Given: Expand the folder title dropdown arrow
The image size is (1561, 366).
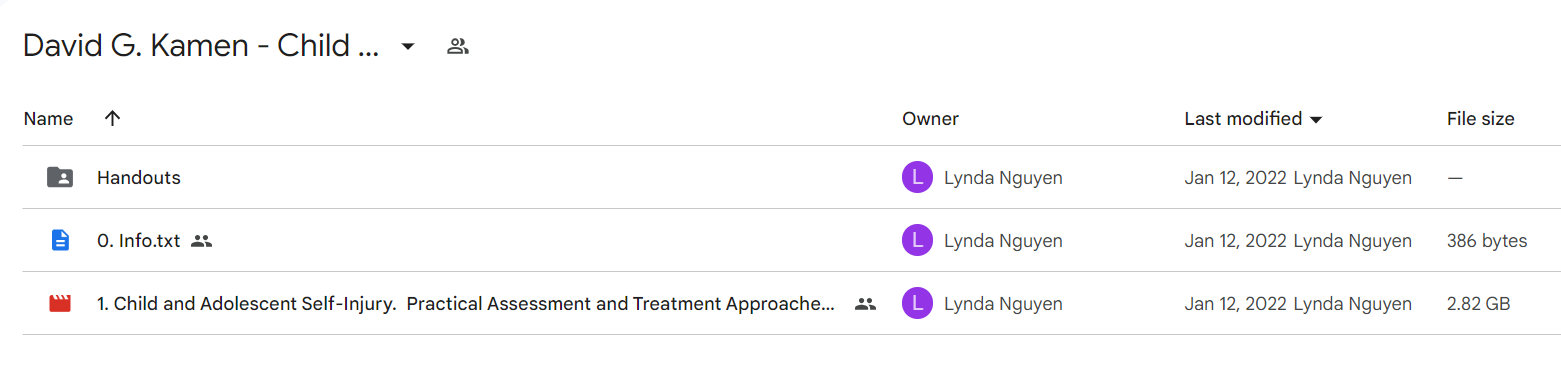Looking at the screenshot, I should [408, 46].
